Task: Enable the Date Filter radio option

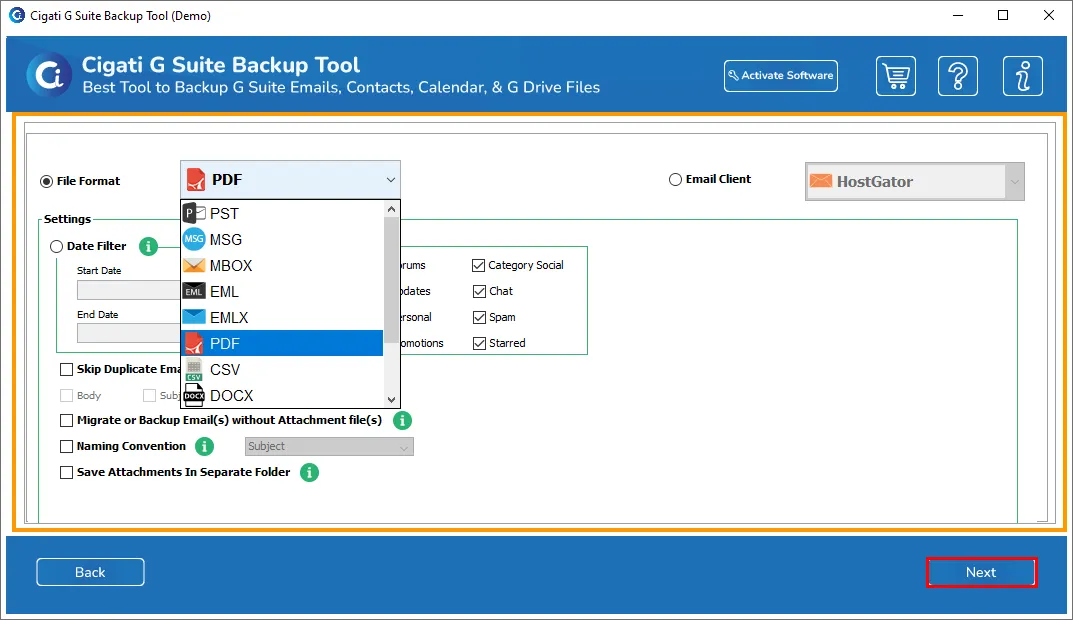Action: (x=57, y=246)
